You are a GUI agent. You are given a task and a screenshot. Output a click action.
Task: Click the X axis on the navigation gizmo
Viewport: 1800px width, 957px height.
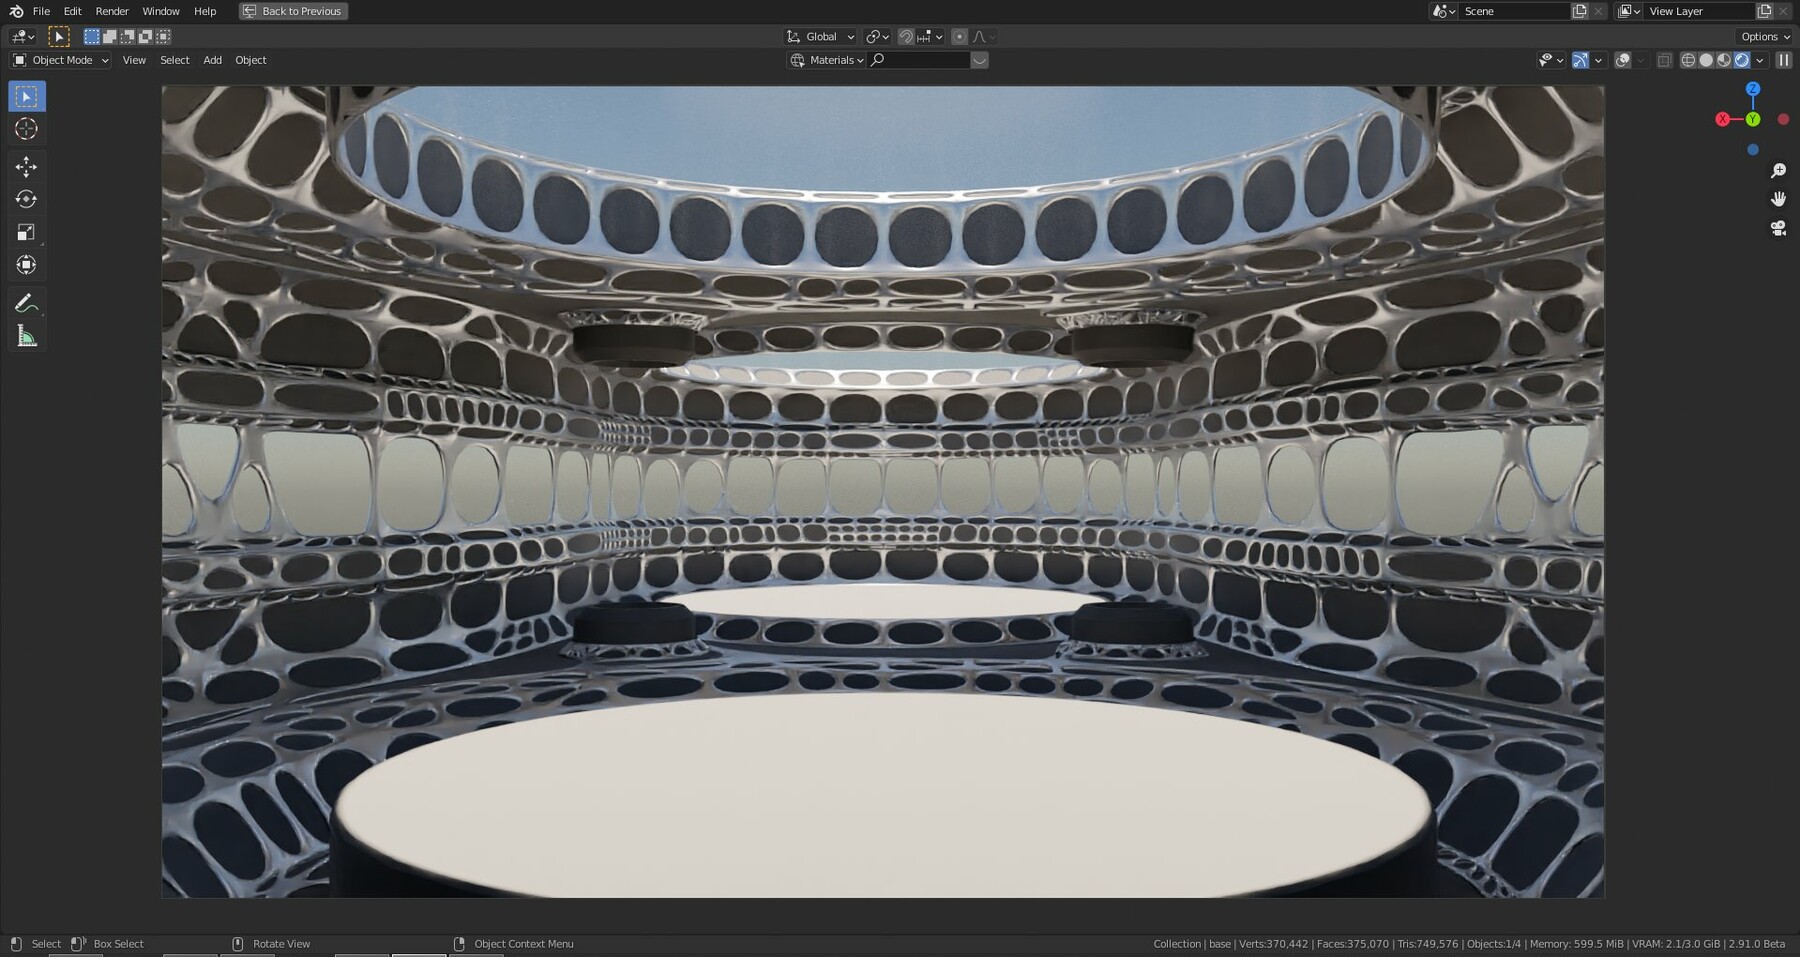click(1722, 119)
